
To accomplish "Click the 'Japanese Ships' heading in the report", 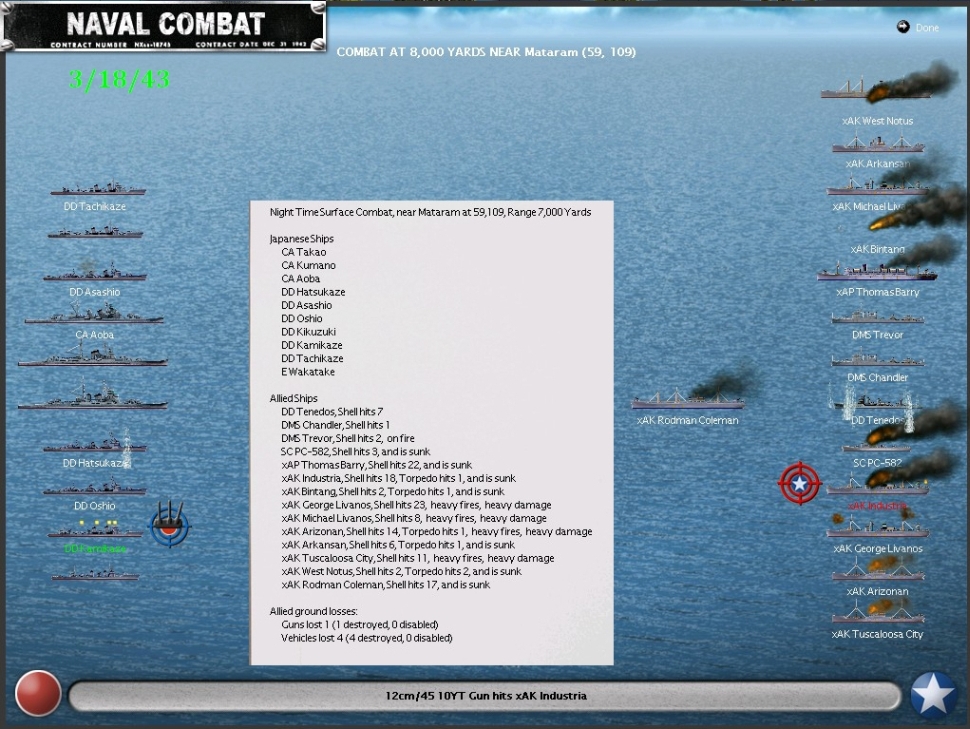I will click(x=301, y=239).
